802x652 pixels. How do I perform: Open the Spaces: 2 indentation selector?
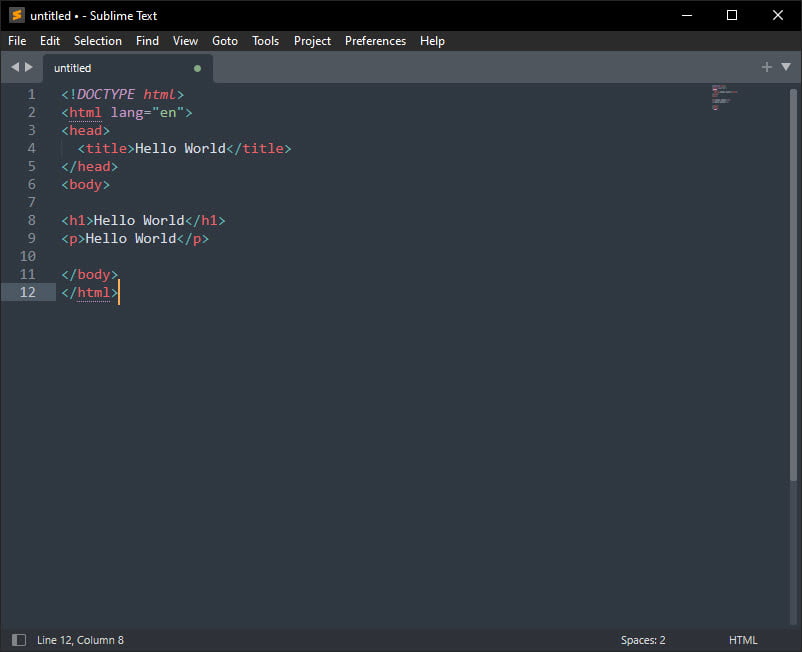point(643,640)
